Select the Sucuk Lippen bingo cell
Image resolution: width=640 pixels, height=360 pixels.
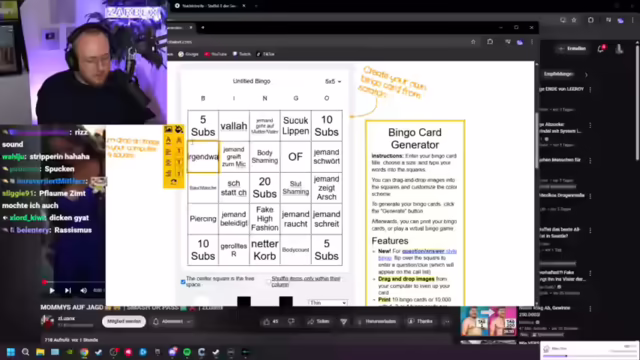click(x=296, y=126)
